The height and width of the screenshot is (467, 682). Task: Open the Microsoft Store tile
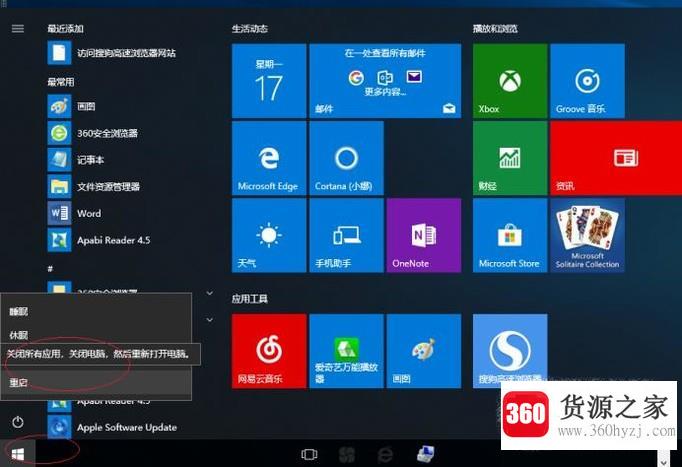coord(510,235)
